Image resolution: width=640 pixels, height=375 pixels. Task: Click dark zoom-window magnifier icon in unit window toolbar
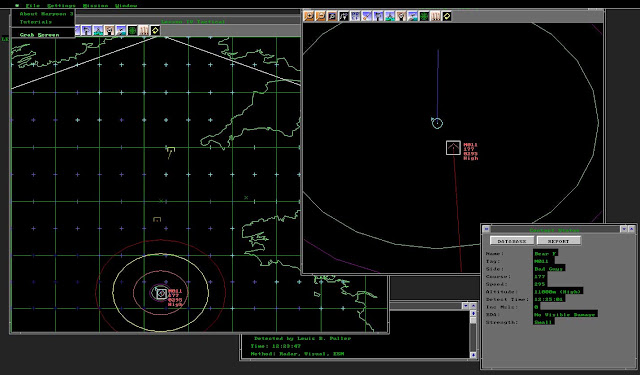coord(332,16)
